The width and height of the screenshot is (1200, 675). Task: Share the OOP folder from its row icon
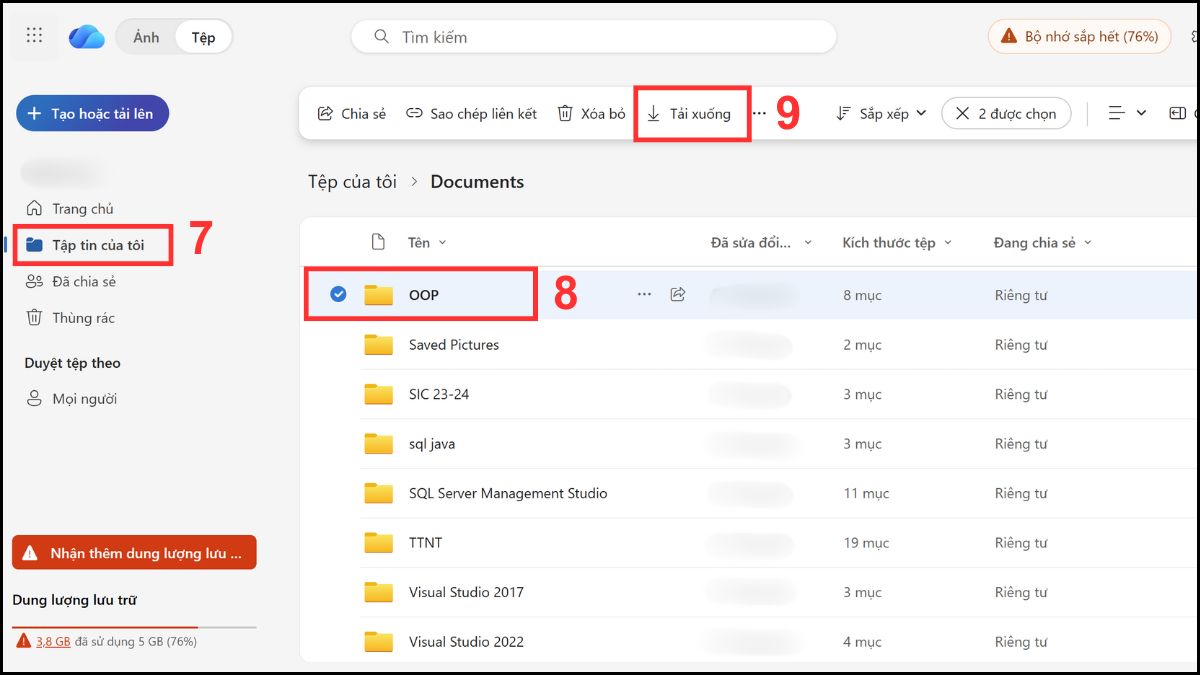click(x=677, y=294)
